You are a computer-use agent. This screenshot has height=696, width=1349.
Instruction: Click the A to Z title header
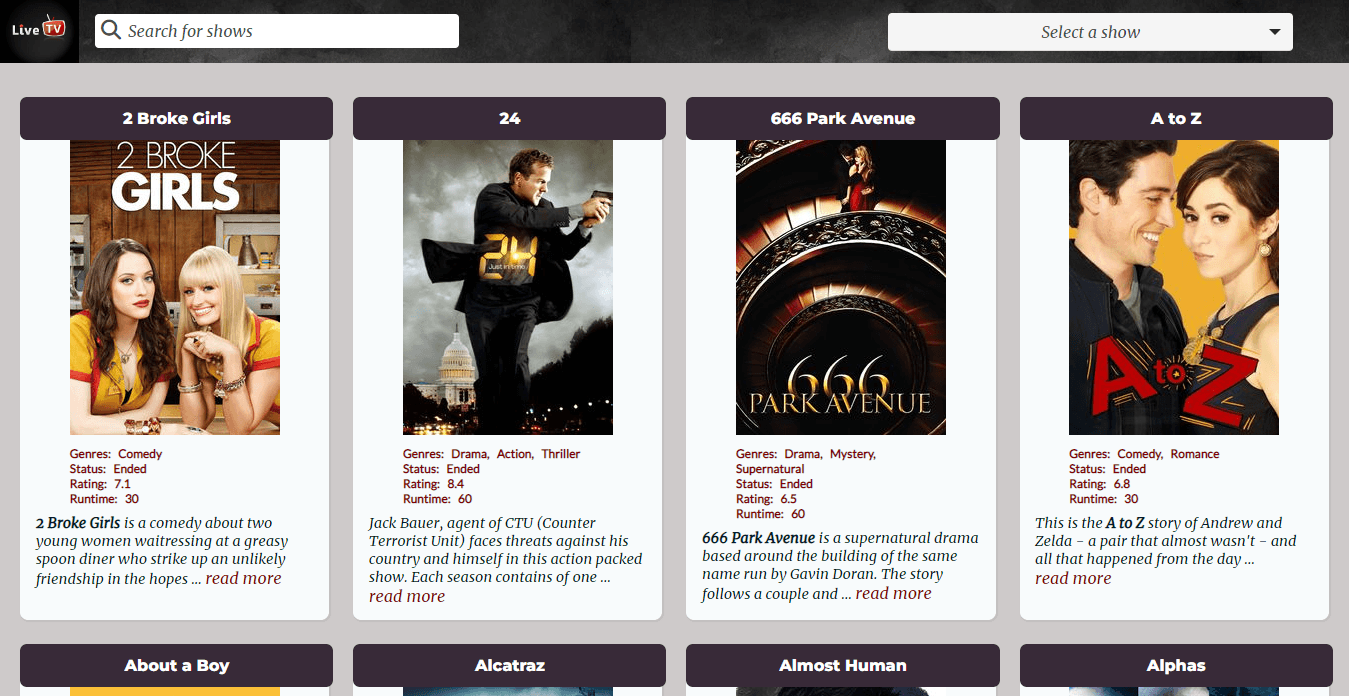(x=1176, y=118)
